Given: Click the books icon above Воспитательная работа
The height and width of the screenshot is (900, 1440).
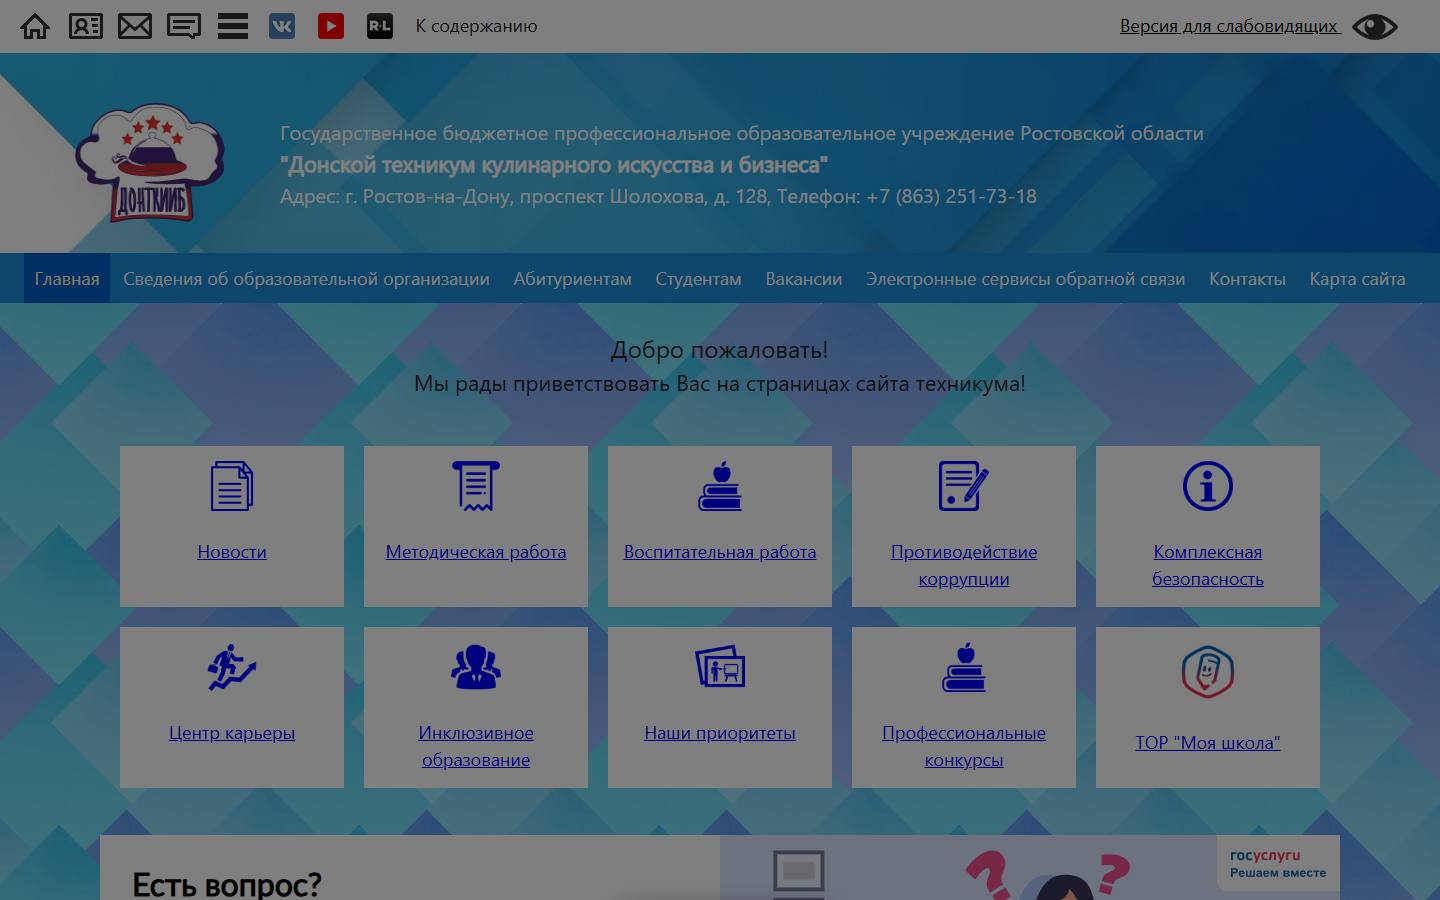Looking at the screenshot, I should pos(720,486).
